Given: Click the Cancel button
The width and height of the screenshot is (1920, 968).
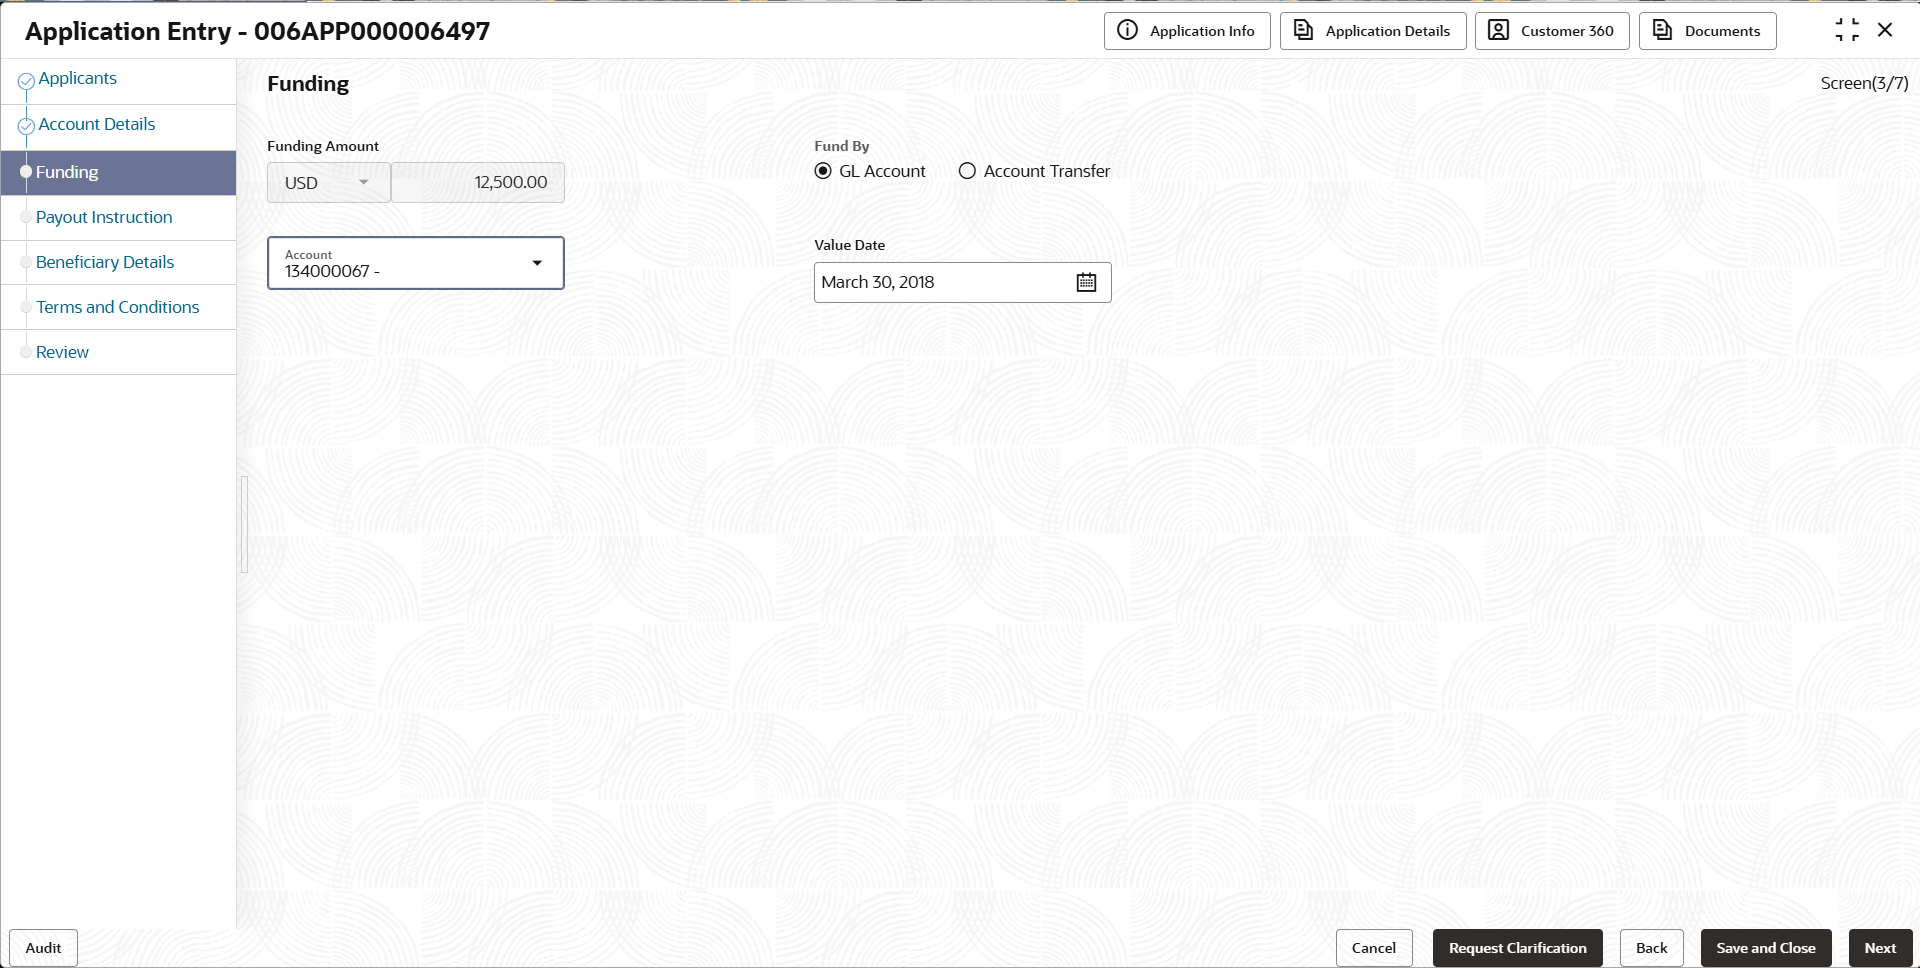Looking at the screenshot, I should 1374,948.
